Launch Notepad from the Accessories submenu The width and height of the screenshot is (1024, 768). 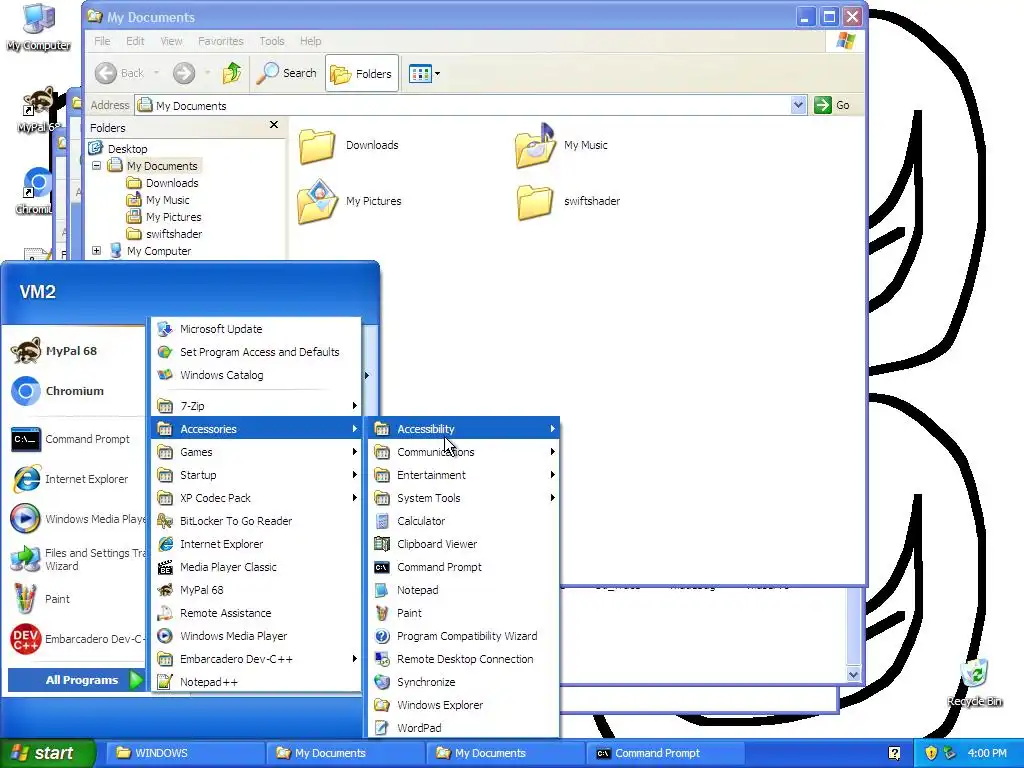coord(464,590)
